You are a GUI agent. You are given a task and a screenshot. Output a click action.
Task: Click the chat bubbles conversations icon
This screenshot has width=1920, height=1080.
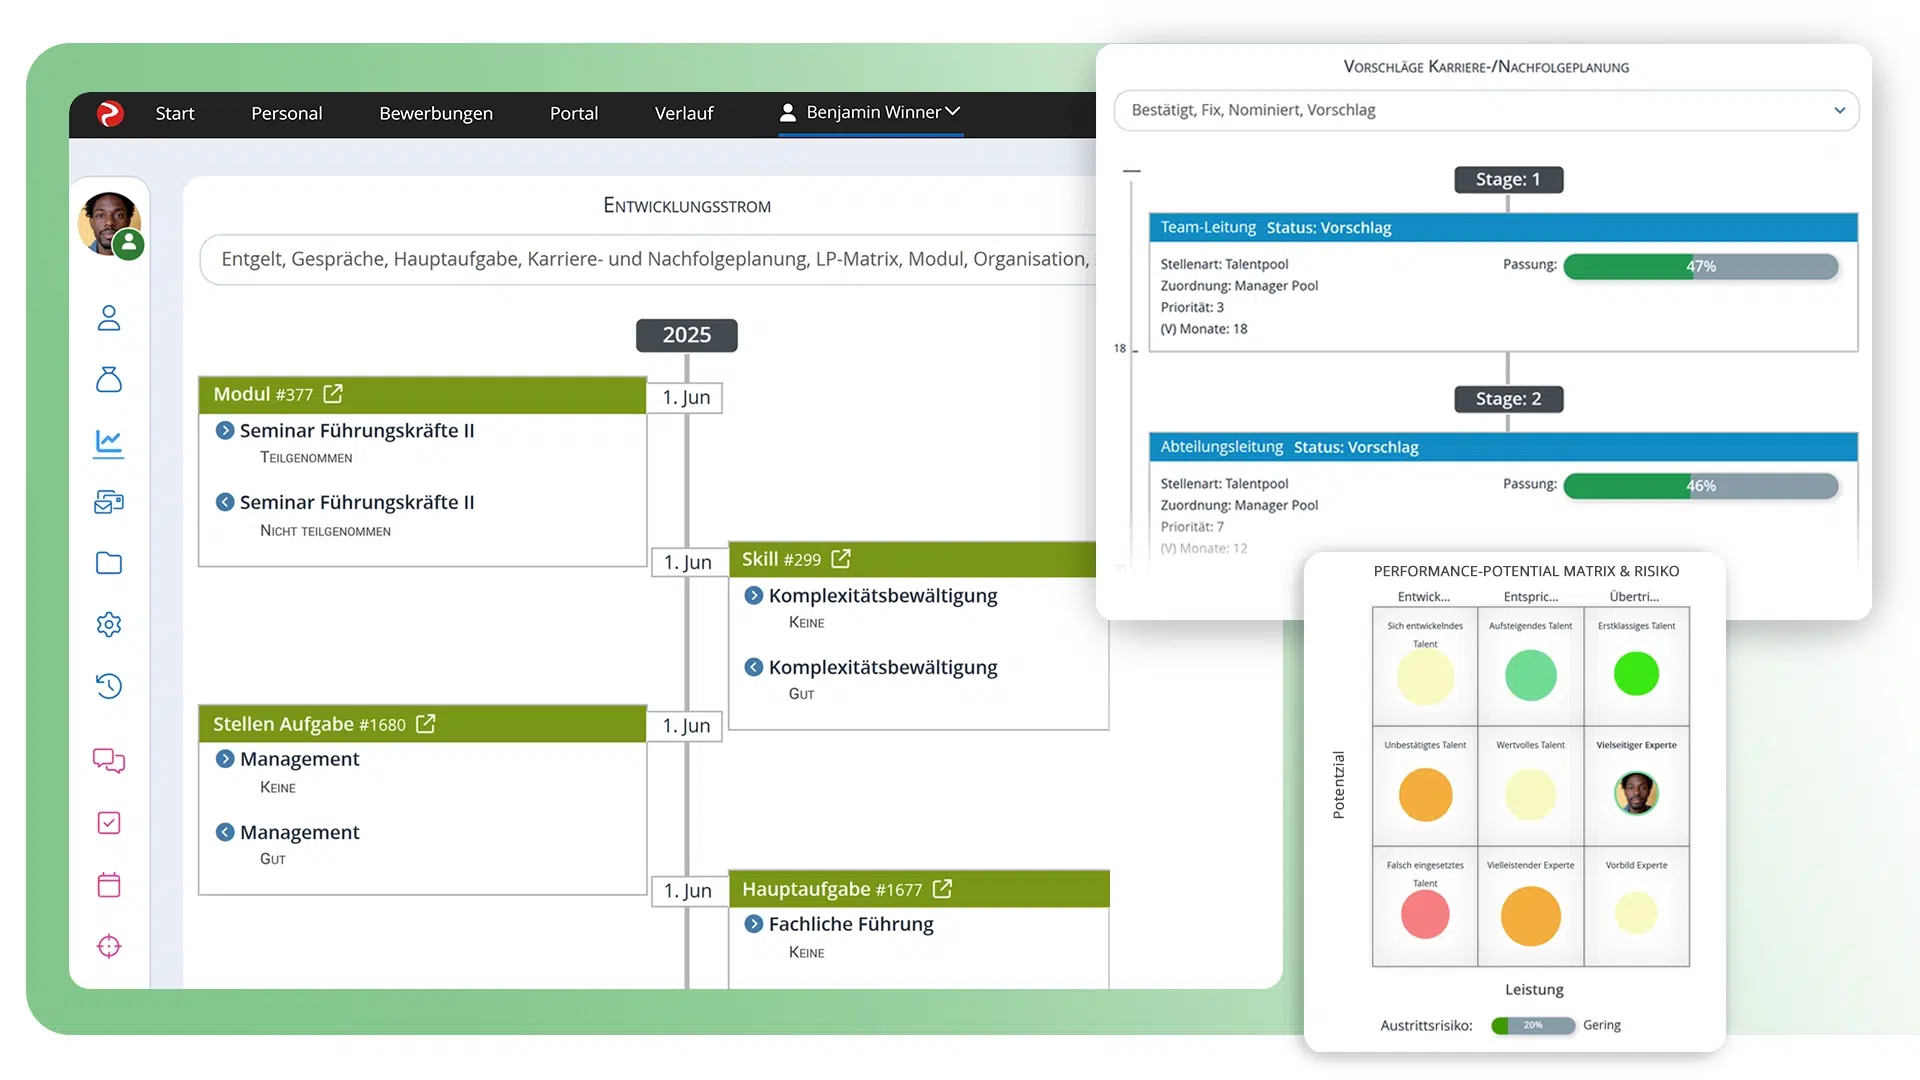(109, 761)
